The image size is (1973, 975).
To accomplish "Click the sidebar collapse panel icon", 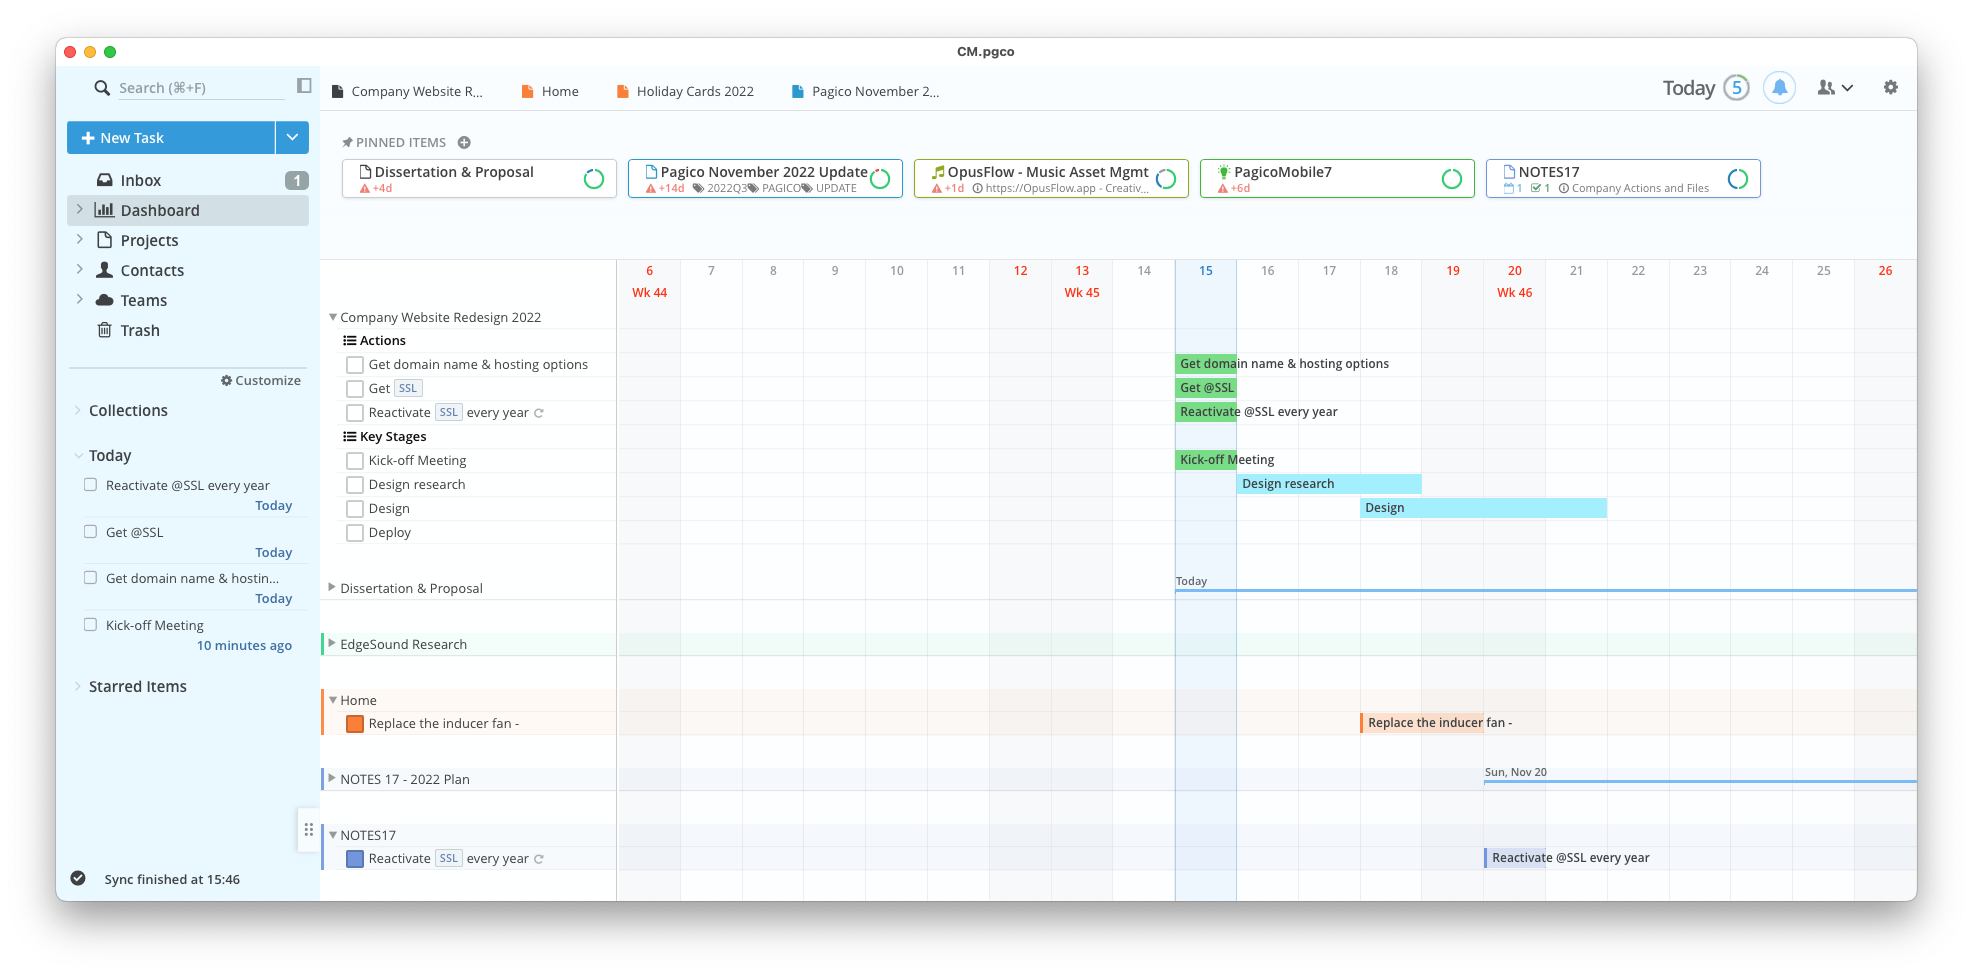I will click(304, 86).
